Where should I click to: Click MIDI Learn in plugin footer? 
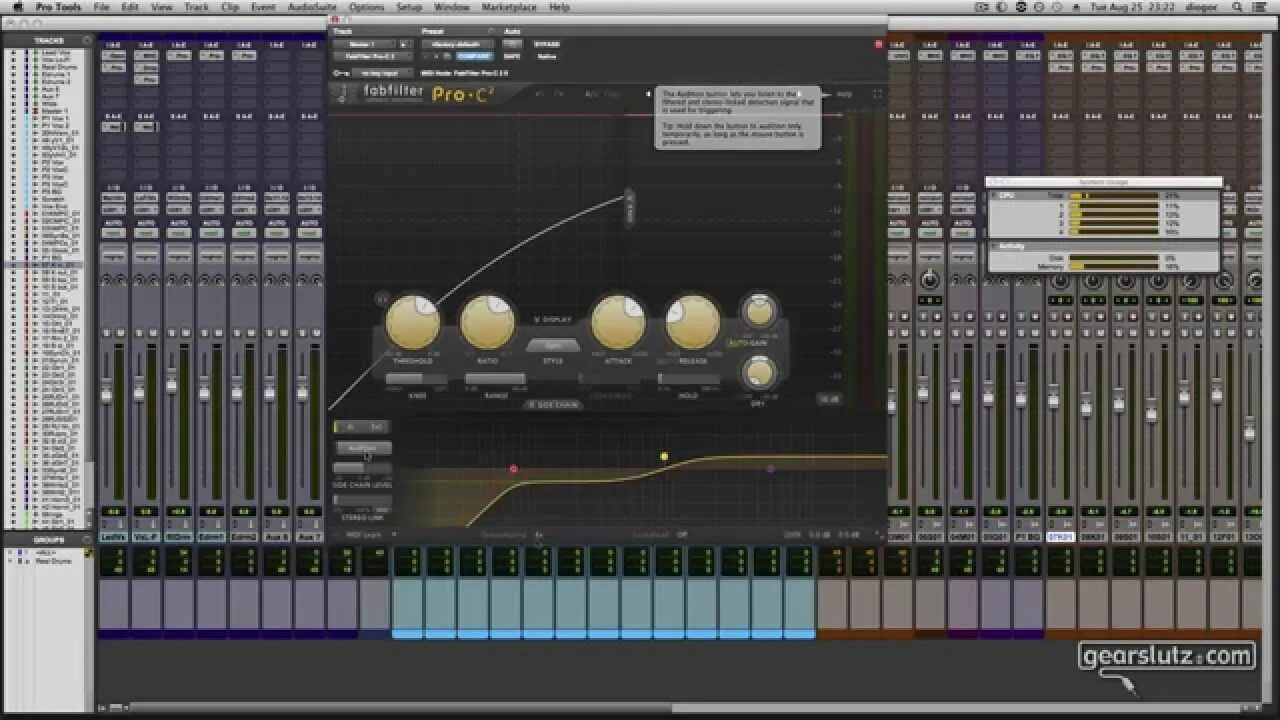click(x=363, y=534)
